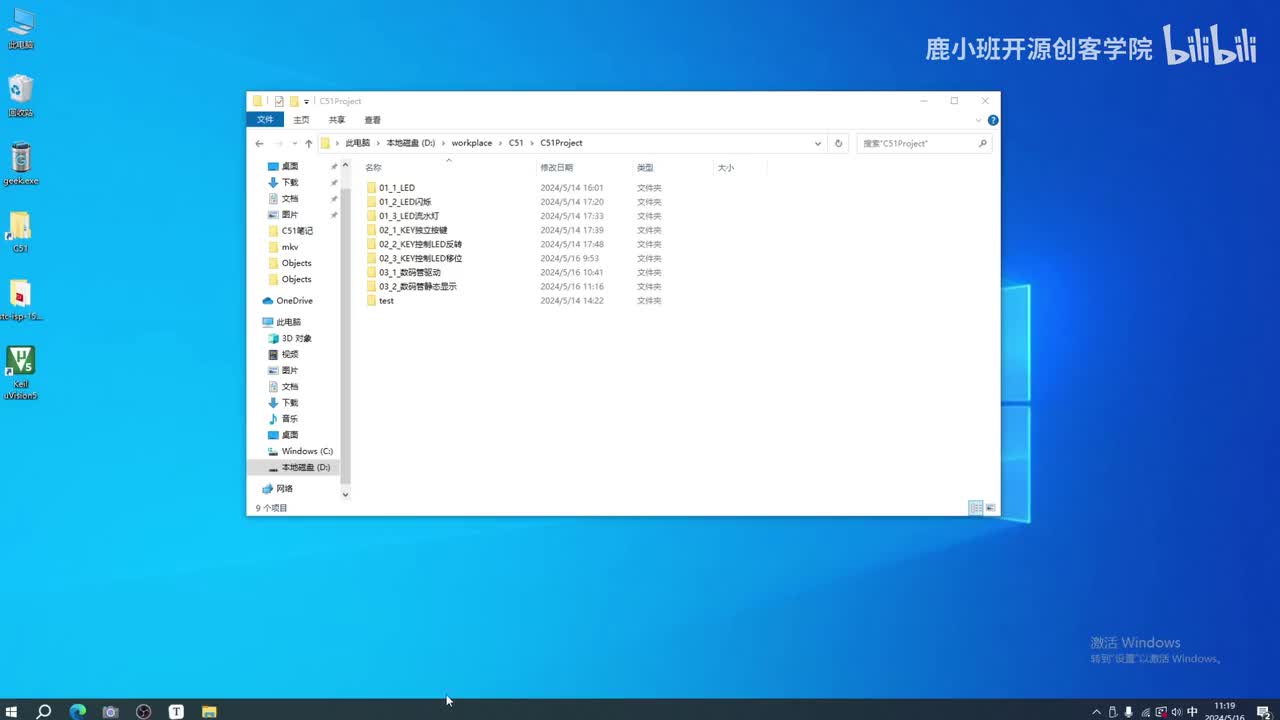Open the 01_1_LED folder
Image resolution: width=1280 pixels, height=720 pixels.
[x=396, y=188]
